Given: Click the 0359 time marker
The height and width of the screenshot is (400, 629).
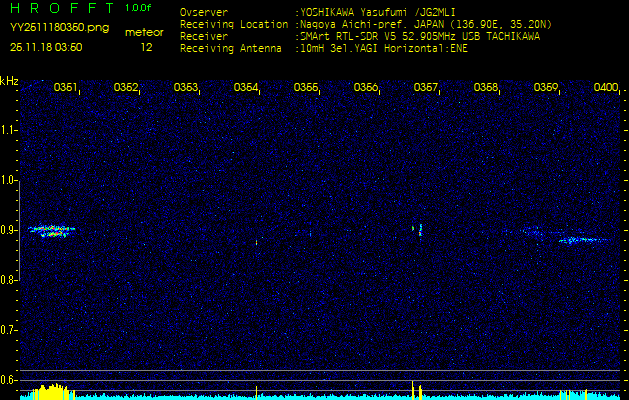Looking at the screenshot, I should tap(546, 88).
